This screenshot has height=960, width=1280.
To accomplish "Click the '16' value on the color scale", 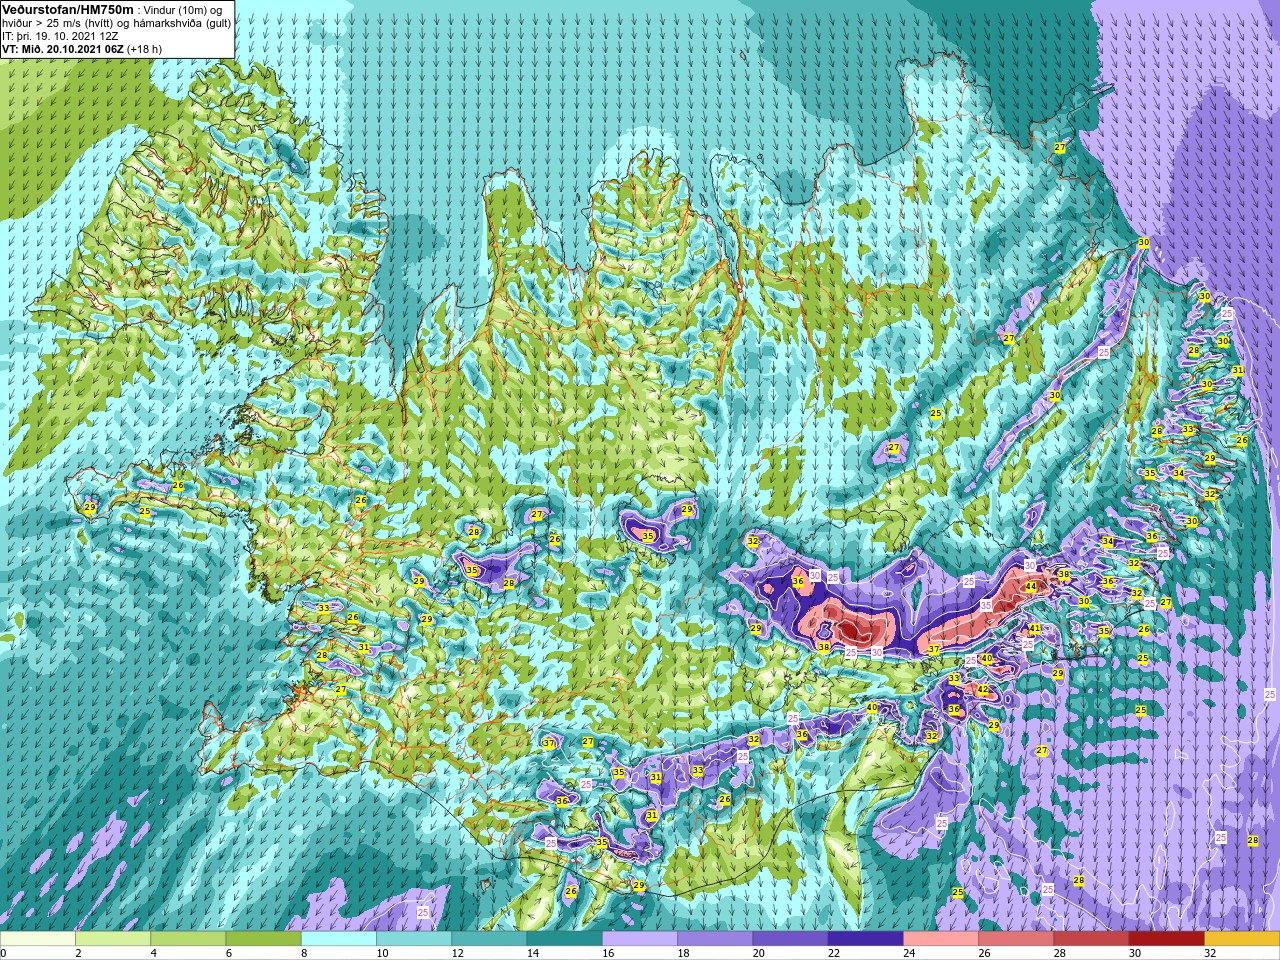I will (609, 953).
